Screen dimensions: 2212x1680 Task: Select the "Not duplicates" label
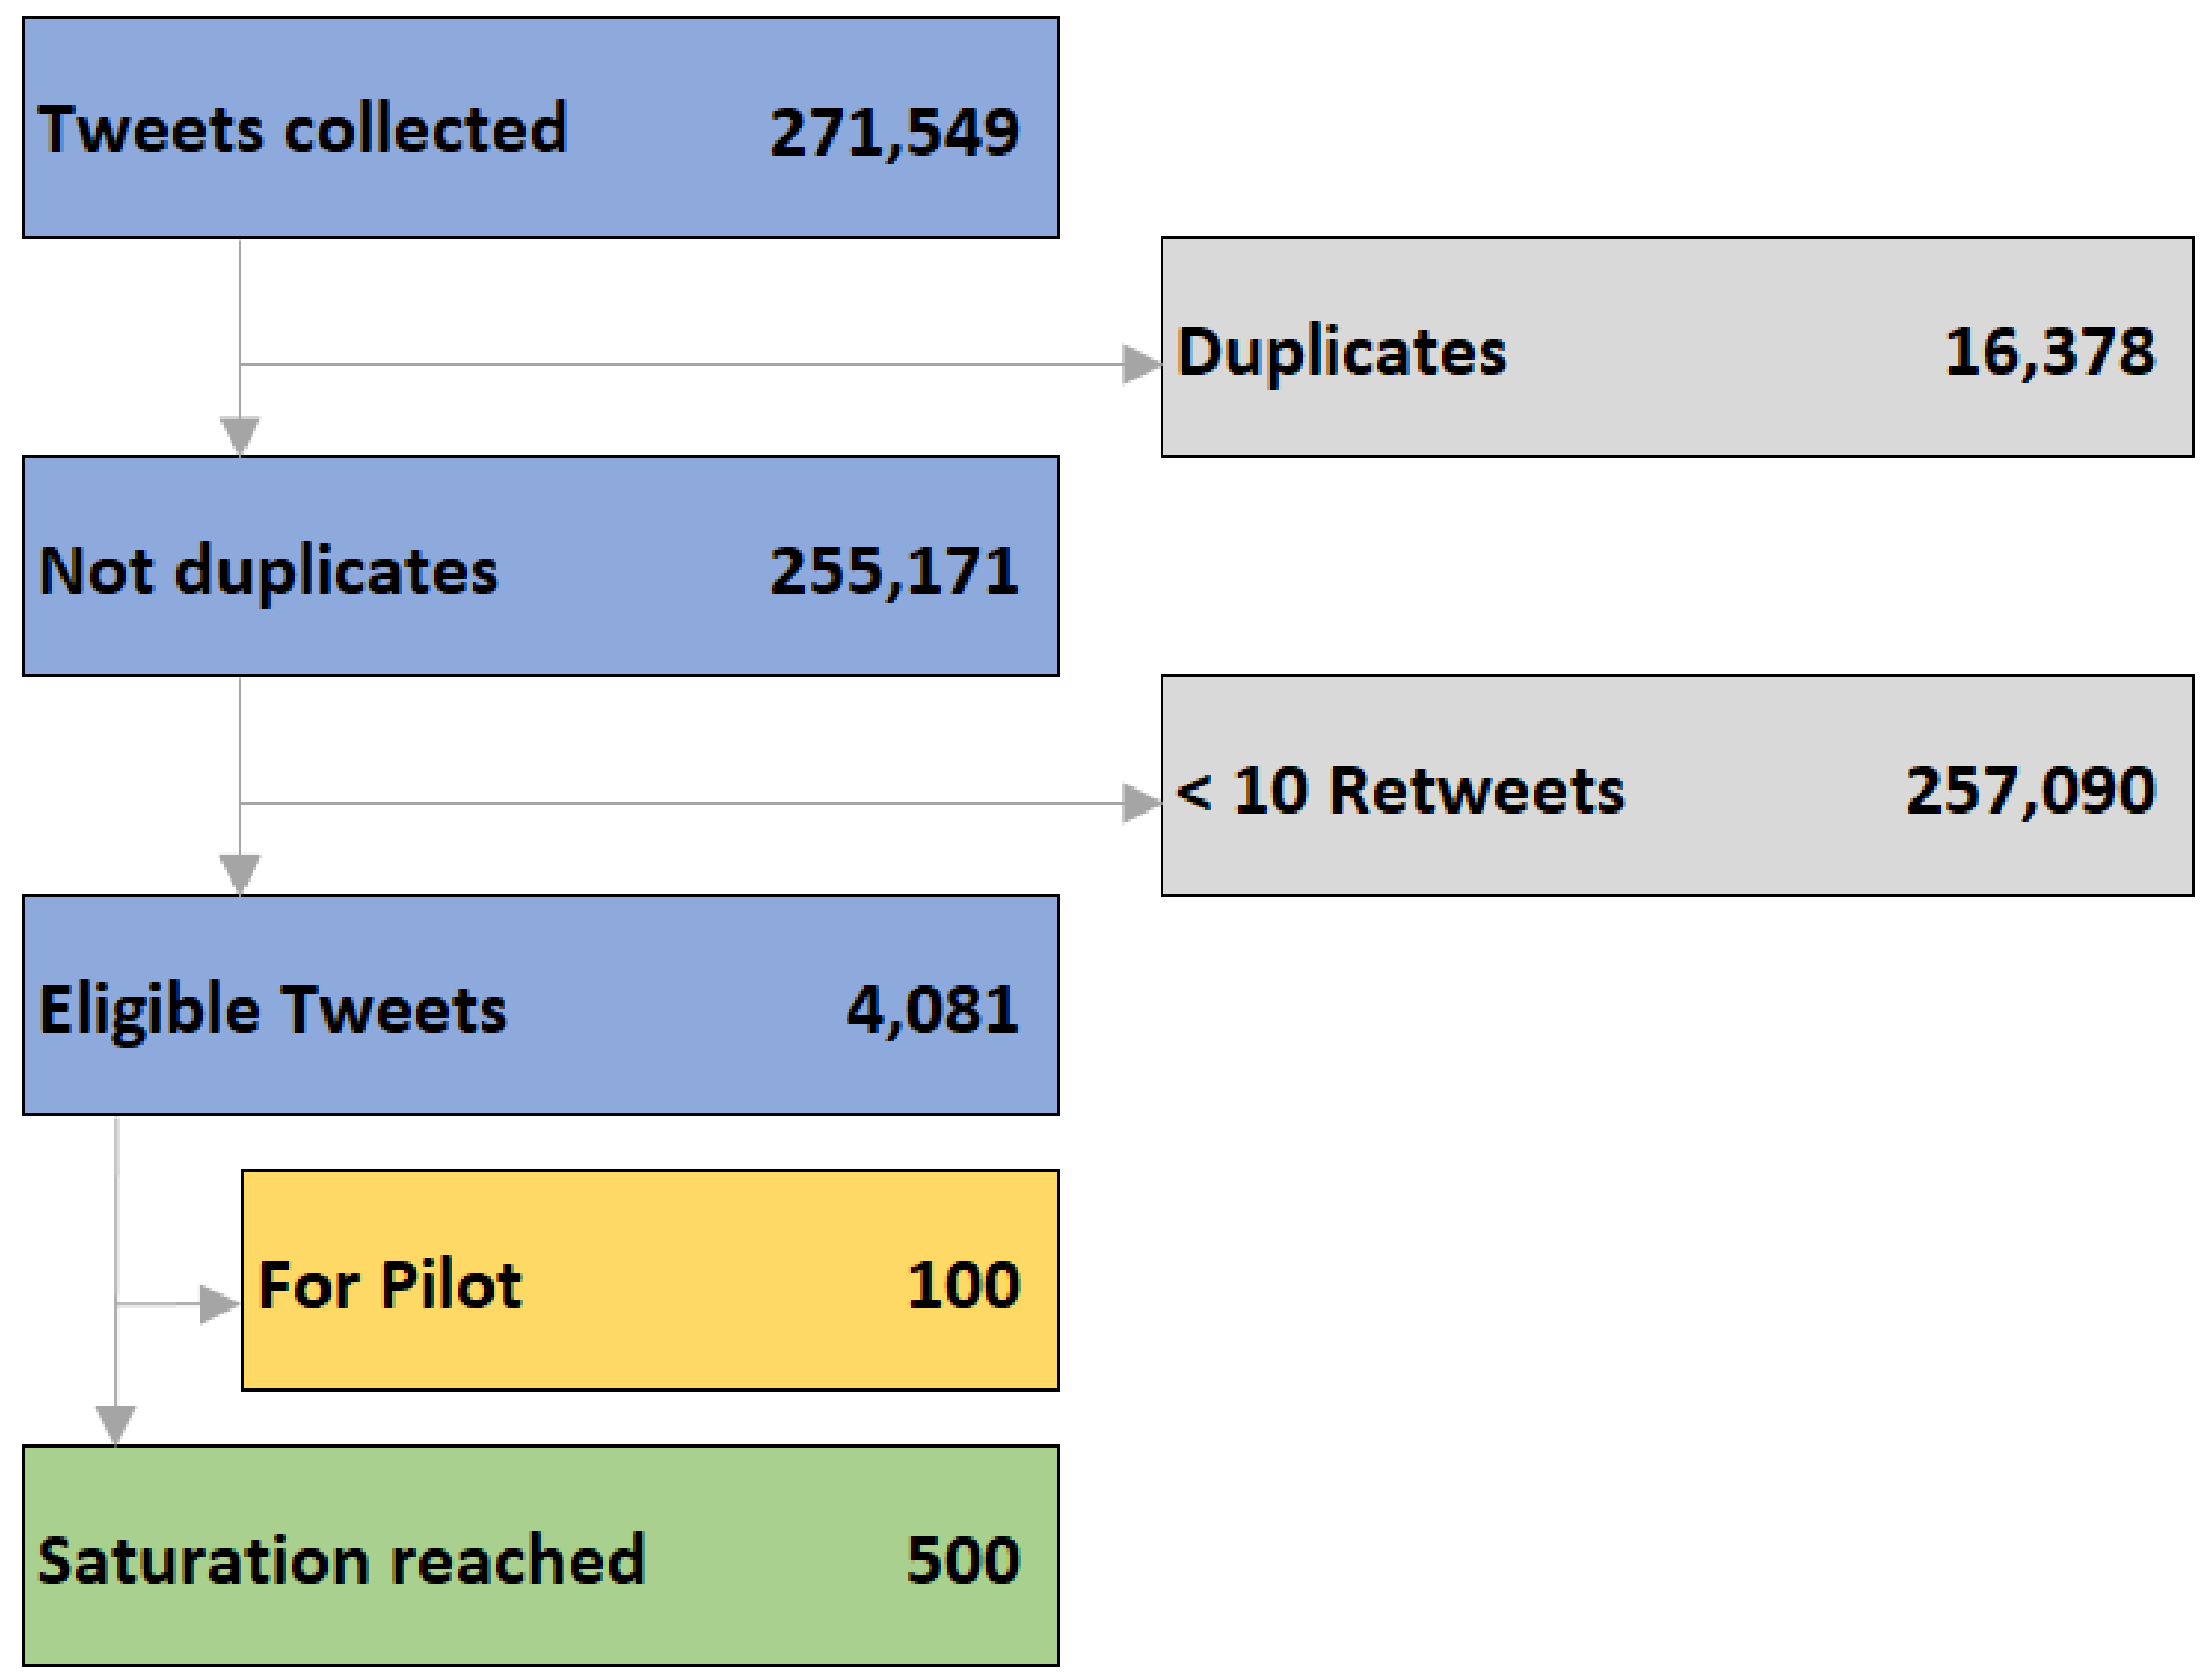coord(268,571)
